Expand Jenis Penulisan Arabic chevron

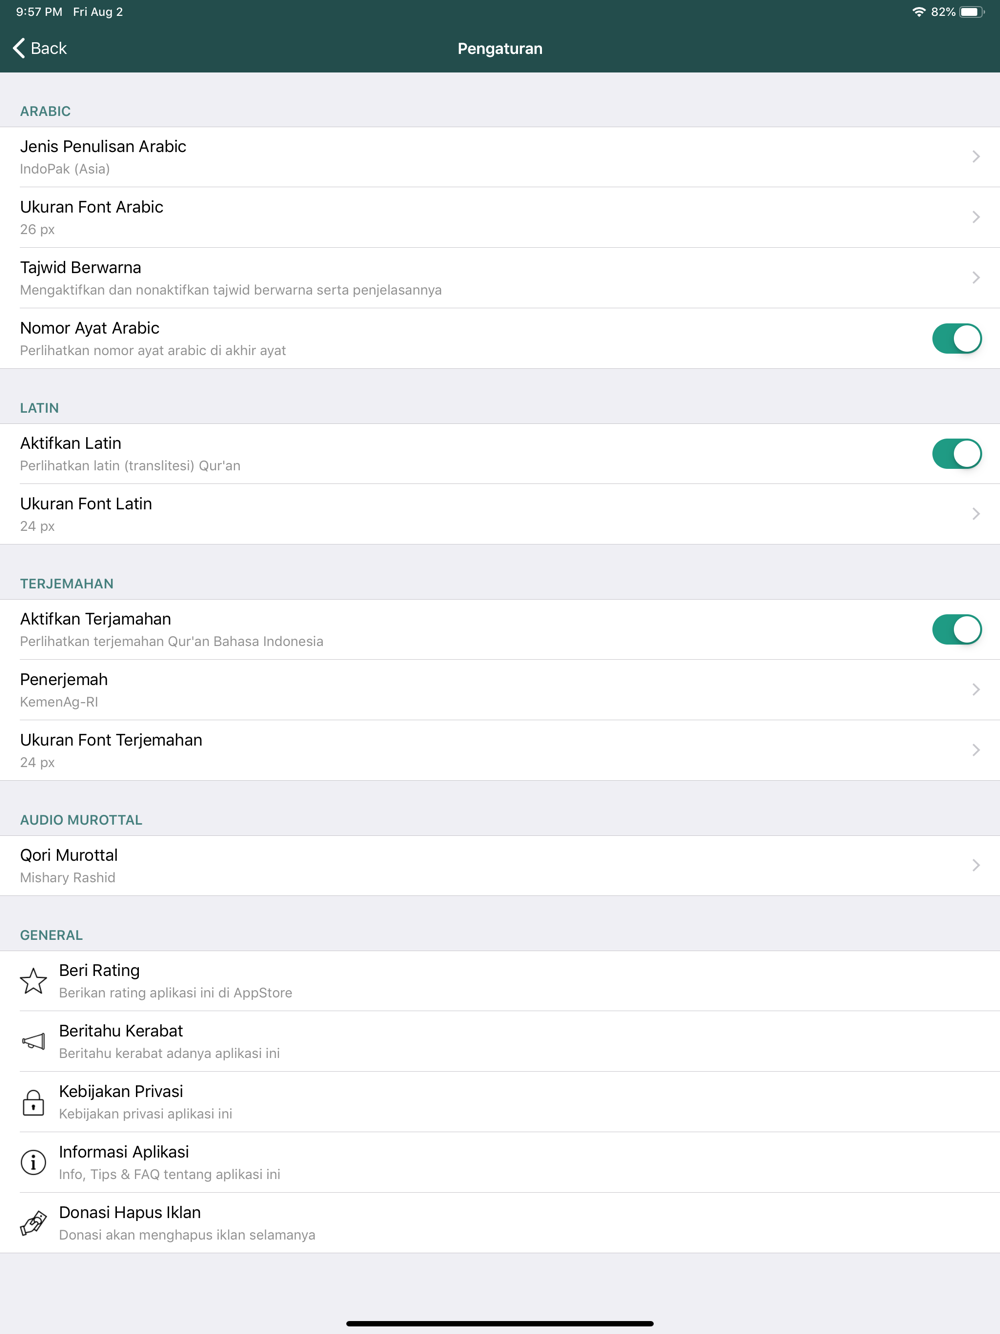976,157
